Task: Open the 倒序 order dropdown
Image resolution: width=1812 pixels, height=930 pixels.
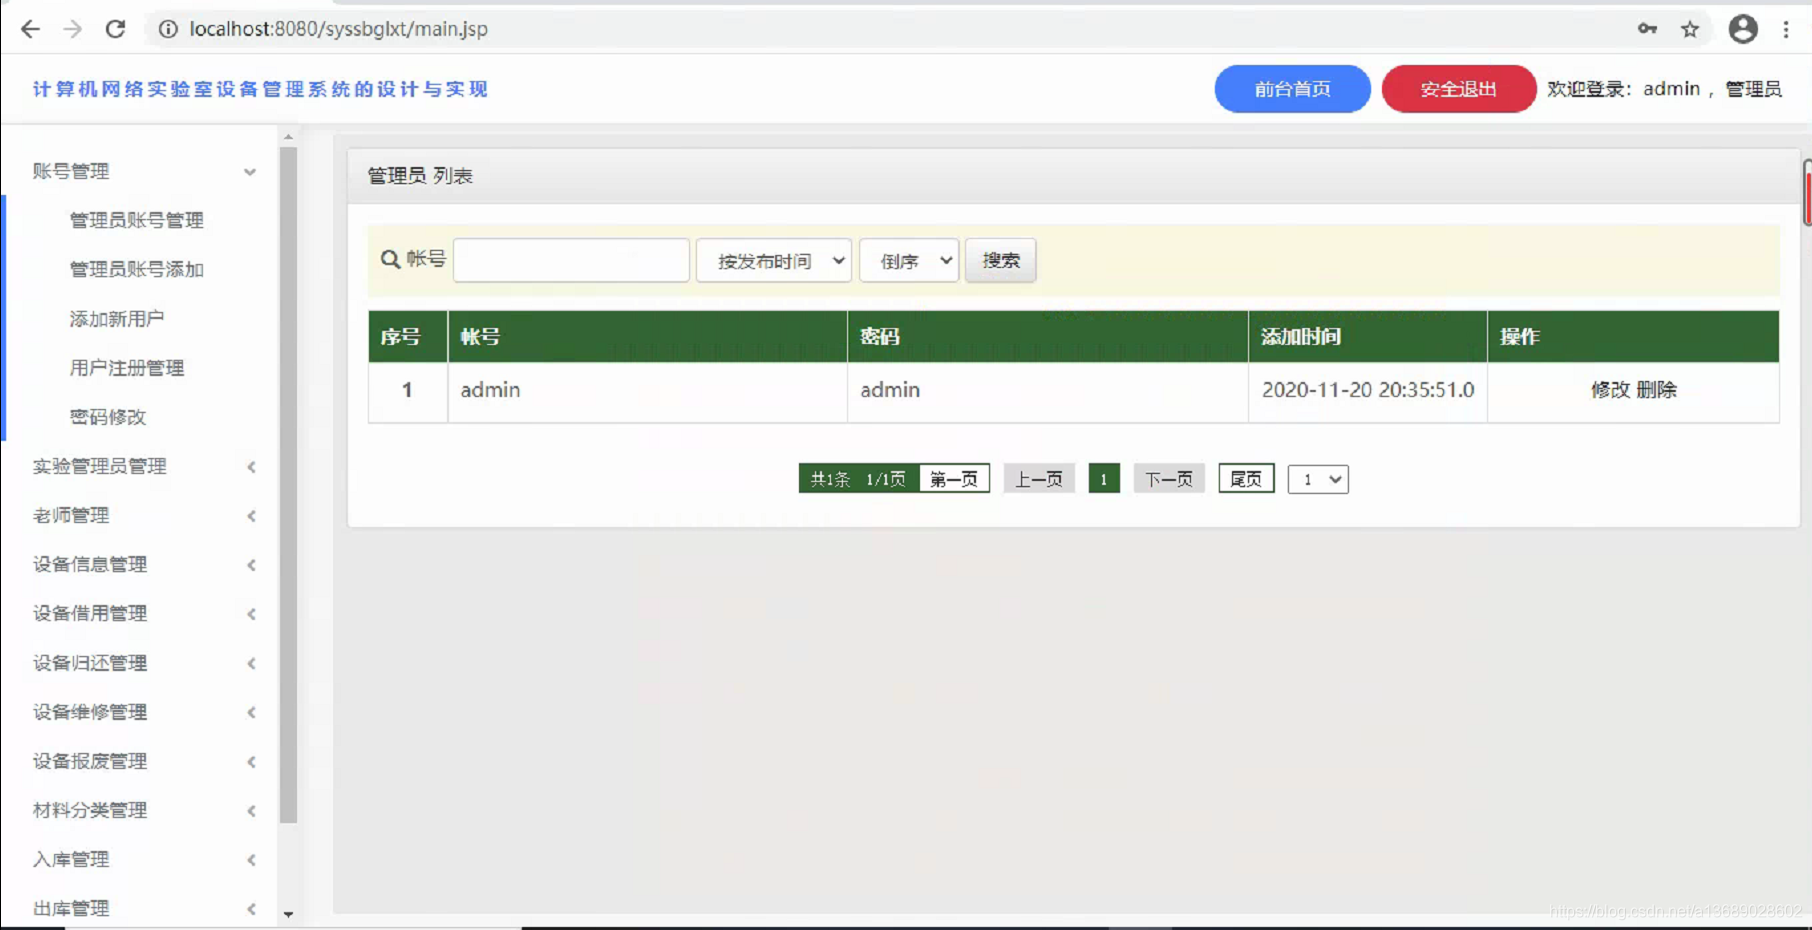Action: point(908,260)
